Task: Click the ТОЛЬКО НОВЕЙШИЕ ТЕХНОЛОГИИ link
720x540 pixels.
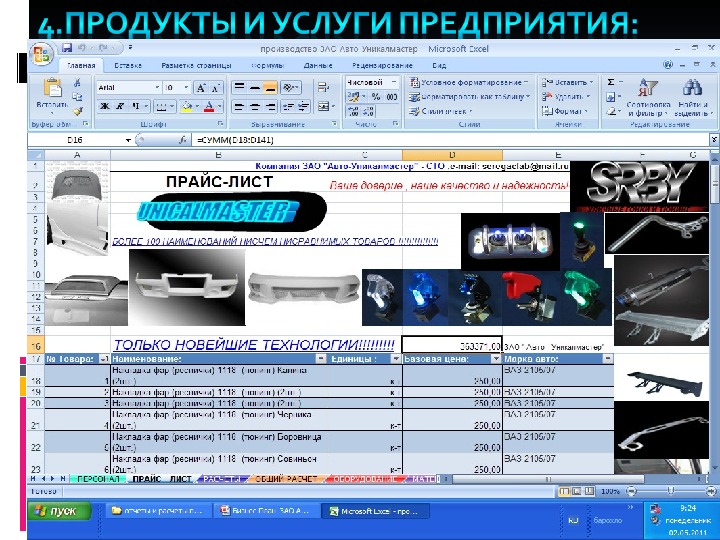Action: point(253,345)
